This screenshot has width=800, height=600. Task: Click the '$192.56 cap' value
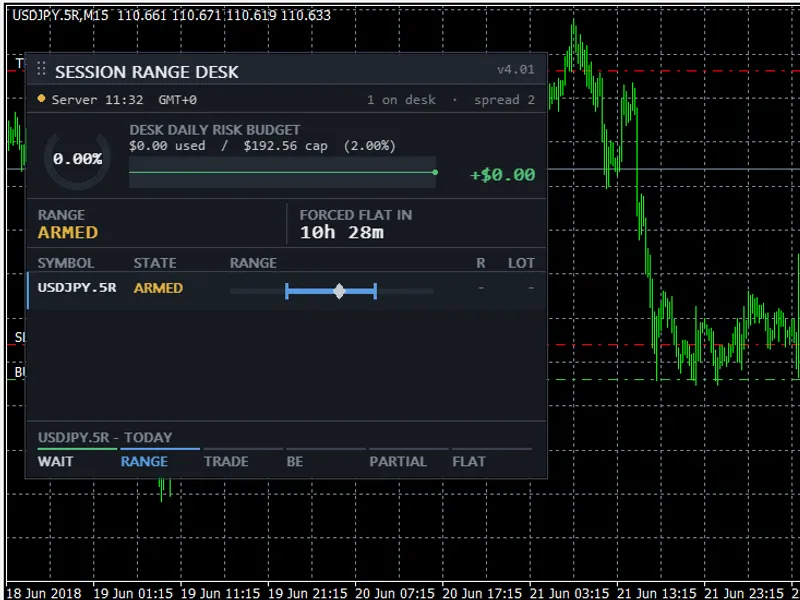[286, 146]
